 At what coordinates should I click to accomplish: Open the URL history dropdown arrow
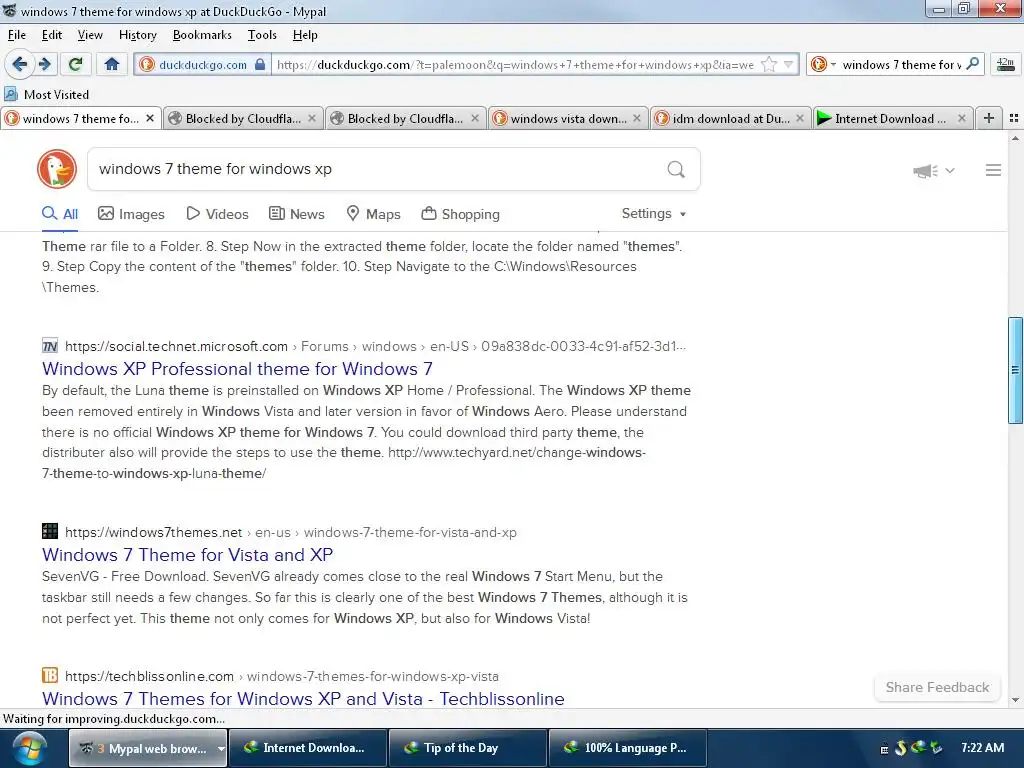click(788, 64)
